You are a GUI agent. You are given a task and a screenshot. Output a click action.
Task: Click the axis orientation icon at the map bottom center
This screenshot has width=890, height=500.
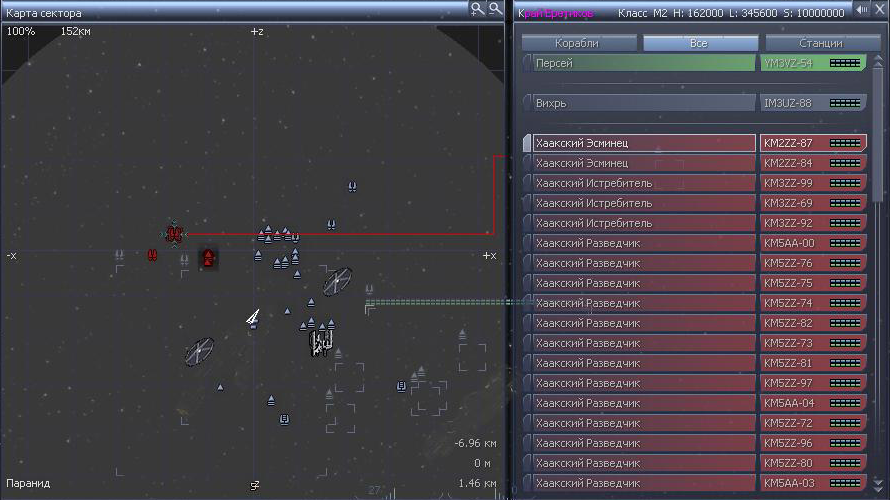pyautogui.click(x=255, y=486)
